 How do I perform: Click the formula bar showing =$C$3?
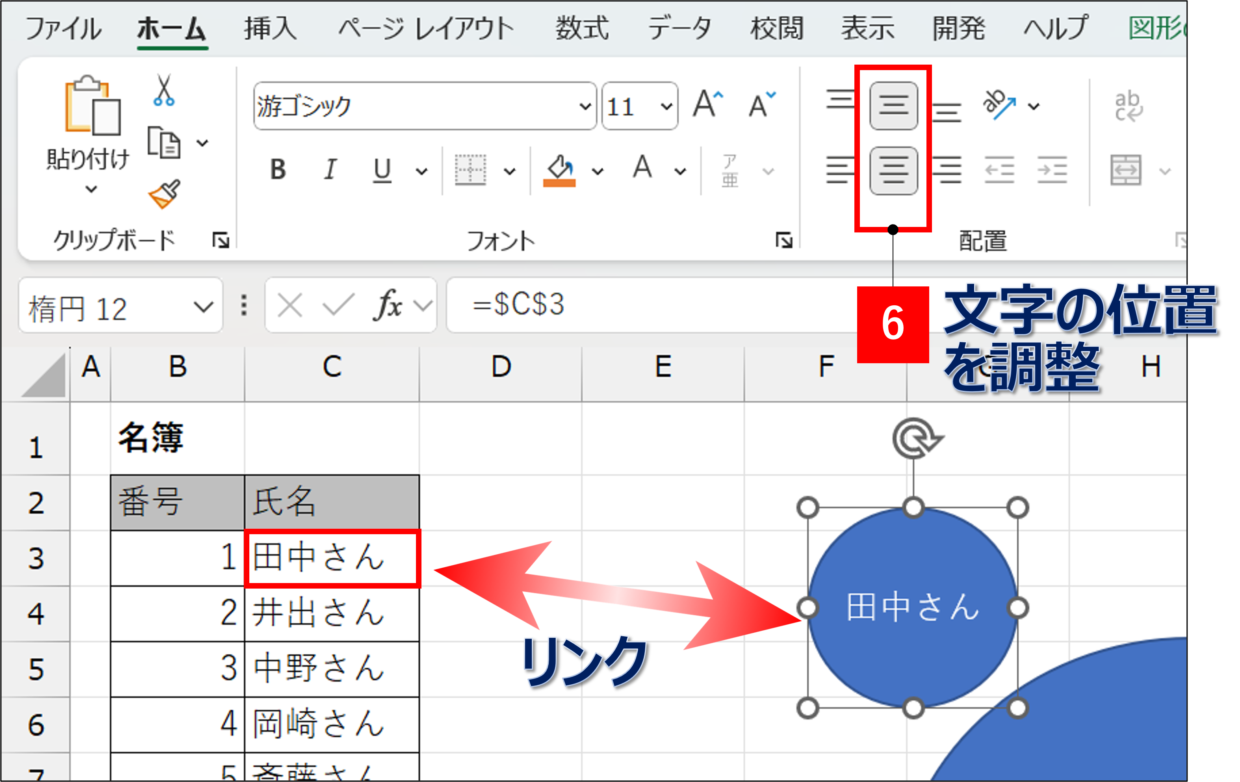(816, 305)
